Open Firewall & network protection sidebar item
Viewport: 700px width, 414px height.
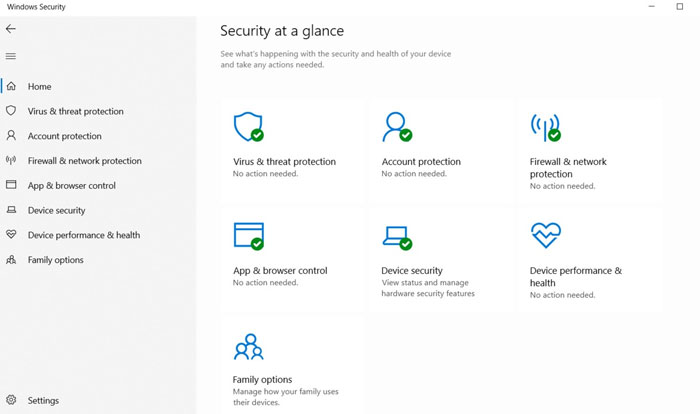coord(84,161)
